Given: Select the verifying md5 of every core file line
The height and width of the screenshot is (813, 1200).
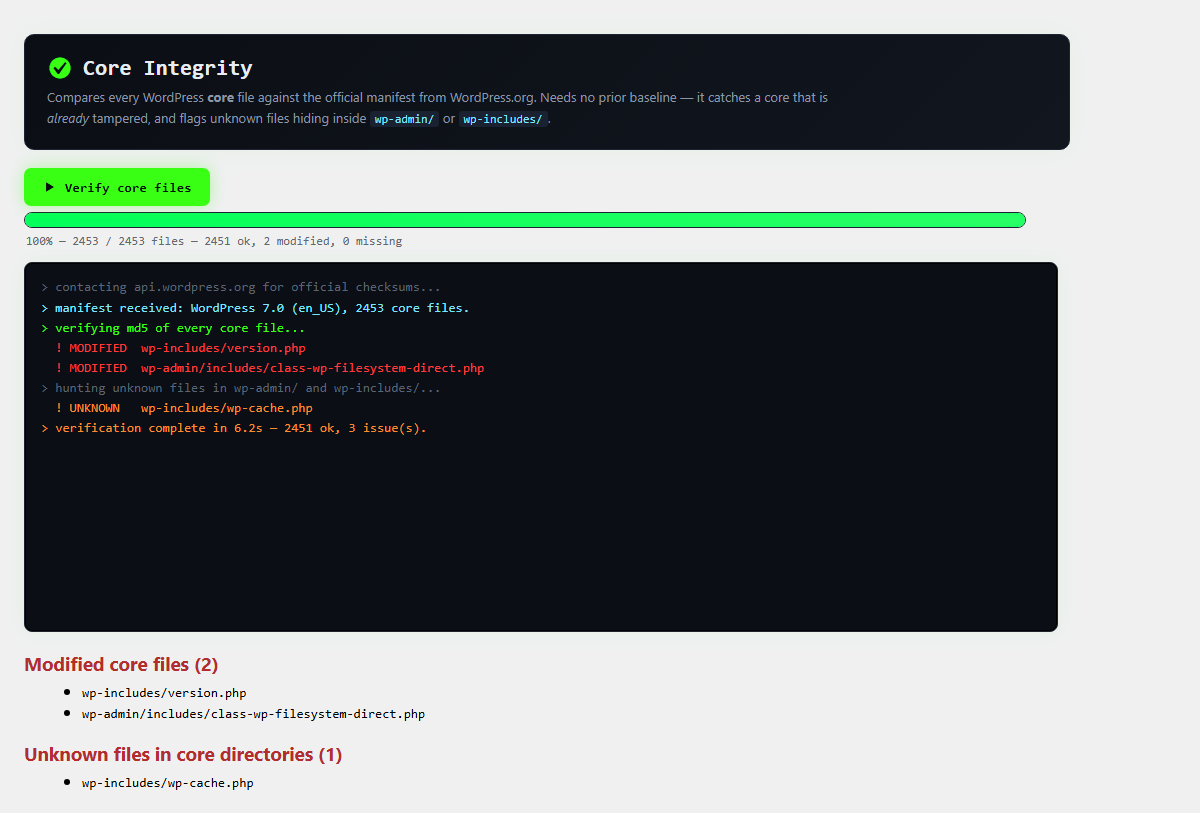Looking at the screenshot, I should [x=173, y=328].
